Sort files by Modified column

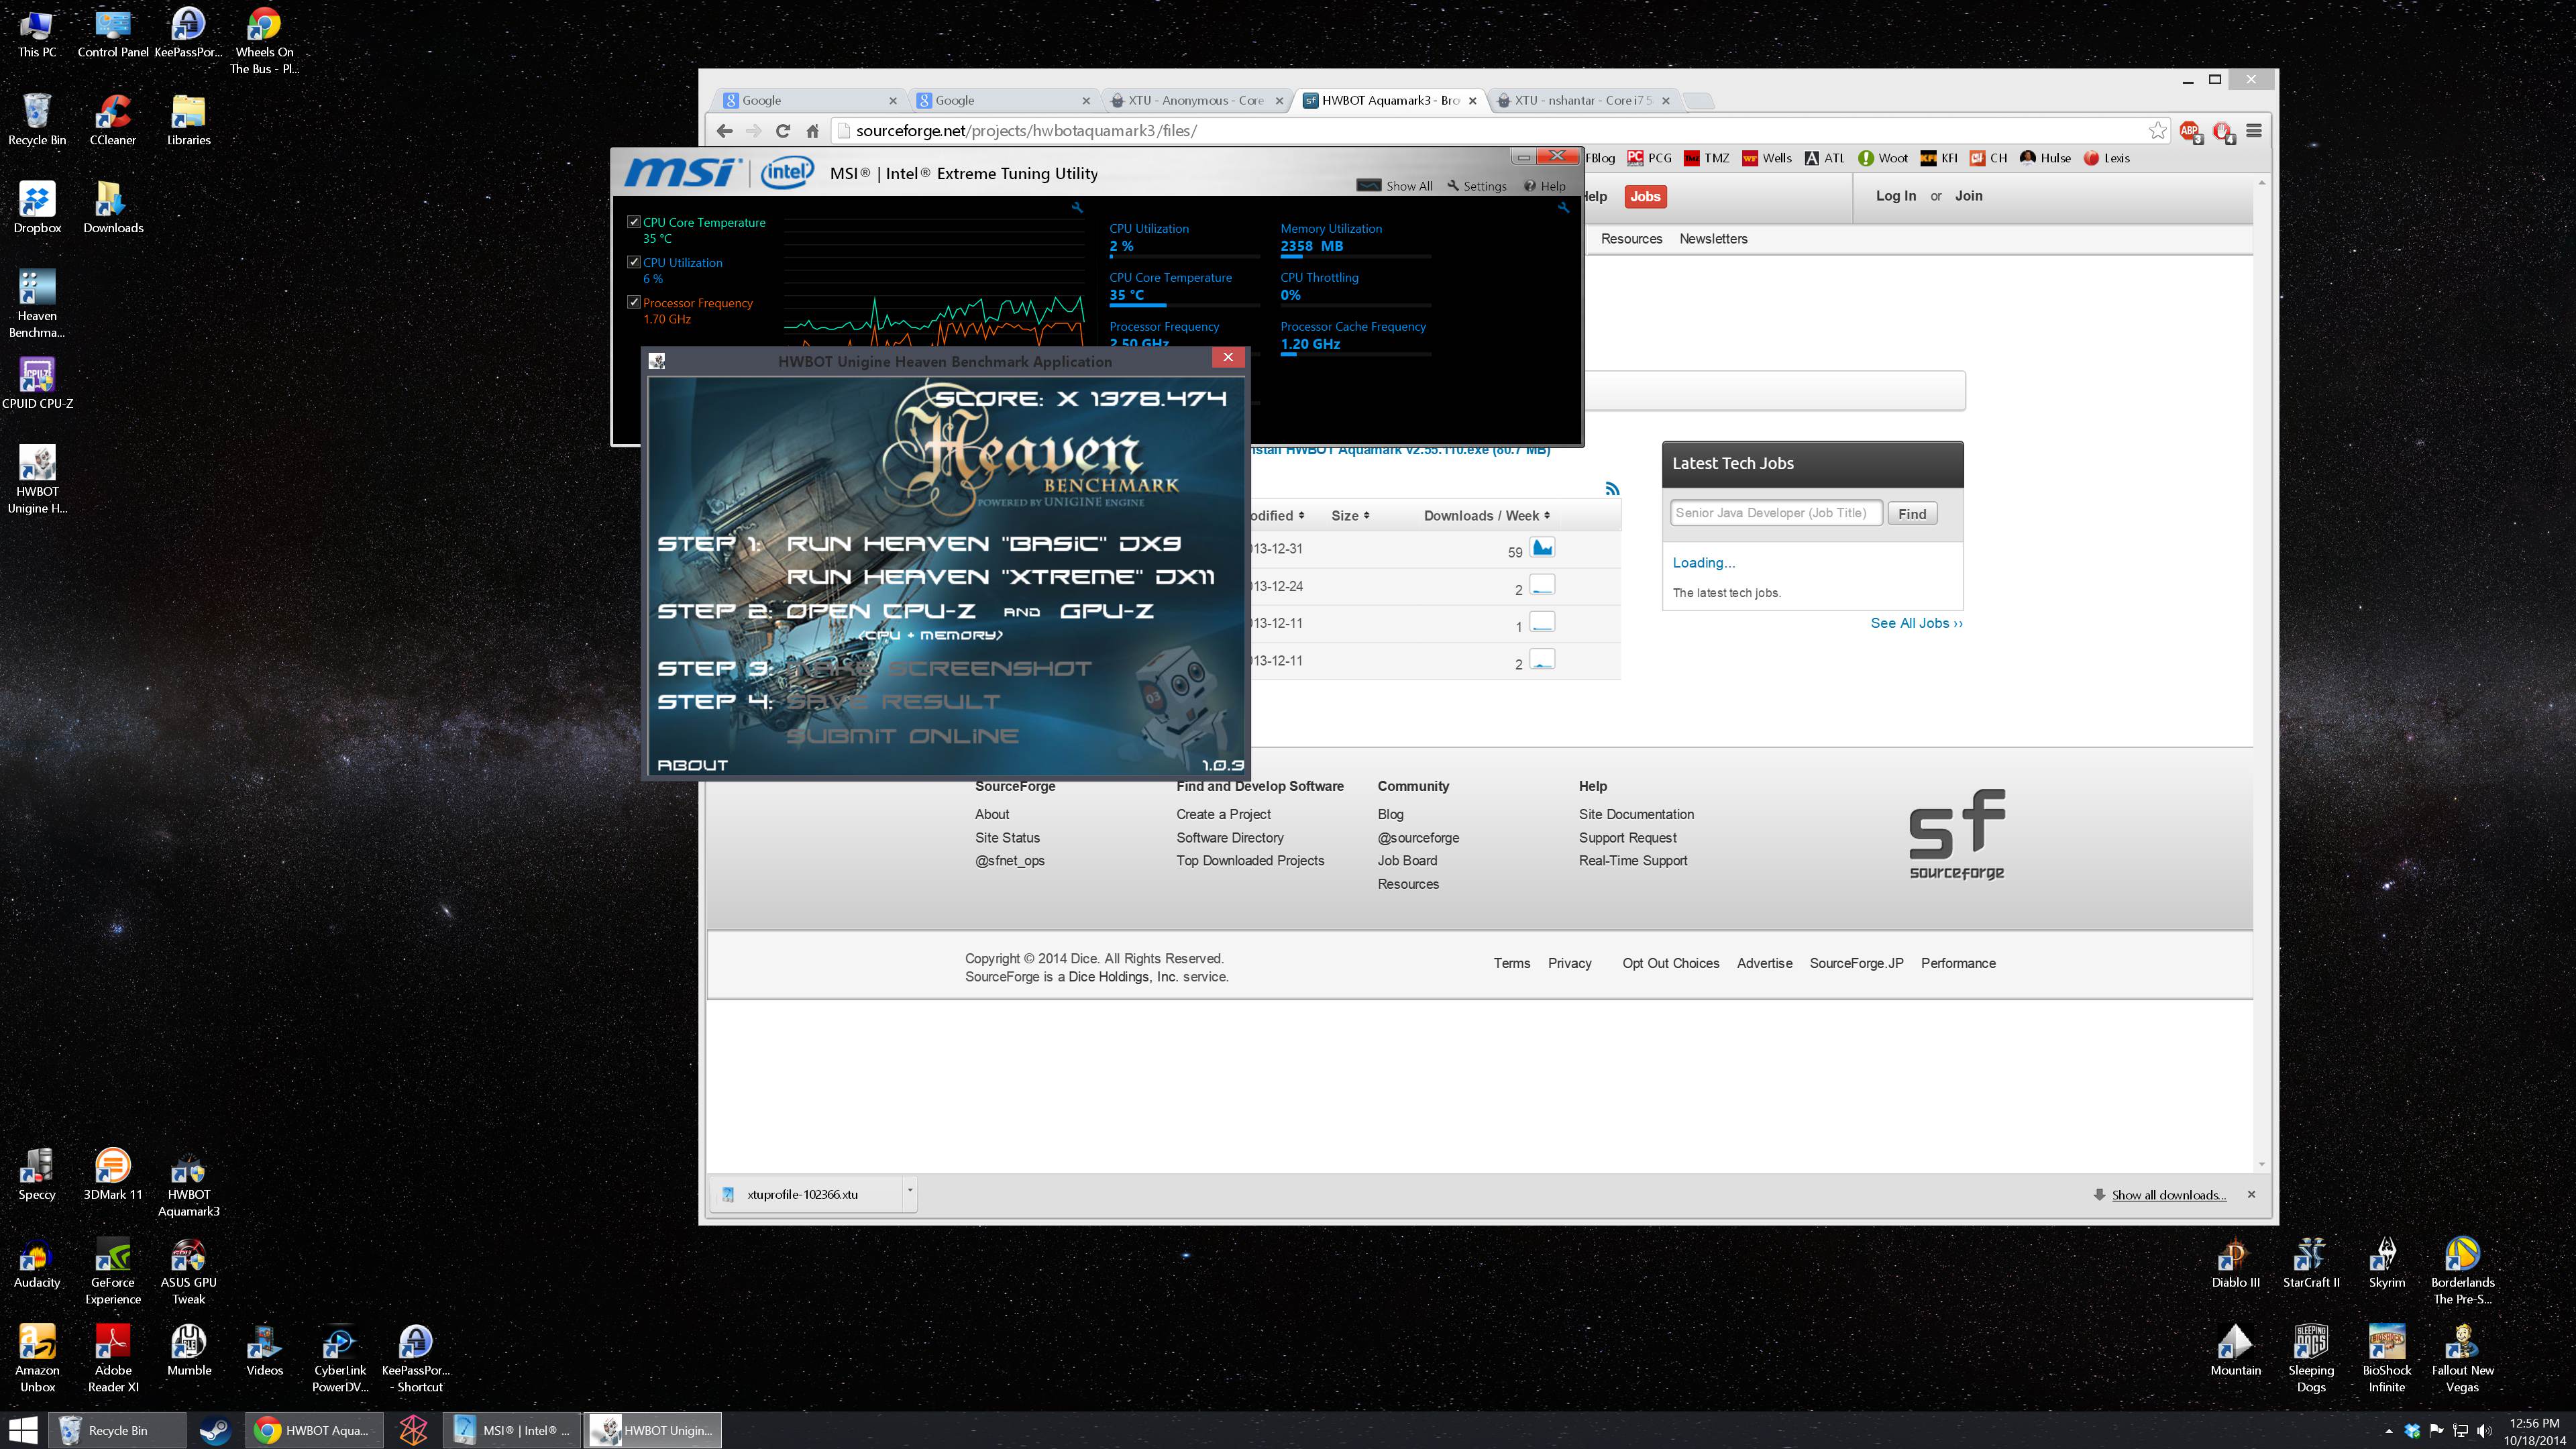click(x=1276, y=515)
